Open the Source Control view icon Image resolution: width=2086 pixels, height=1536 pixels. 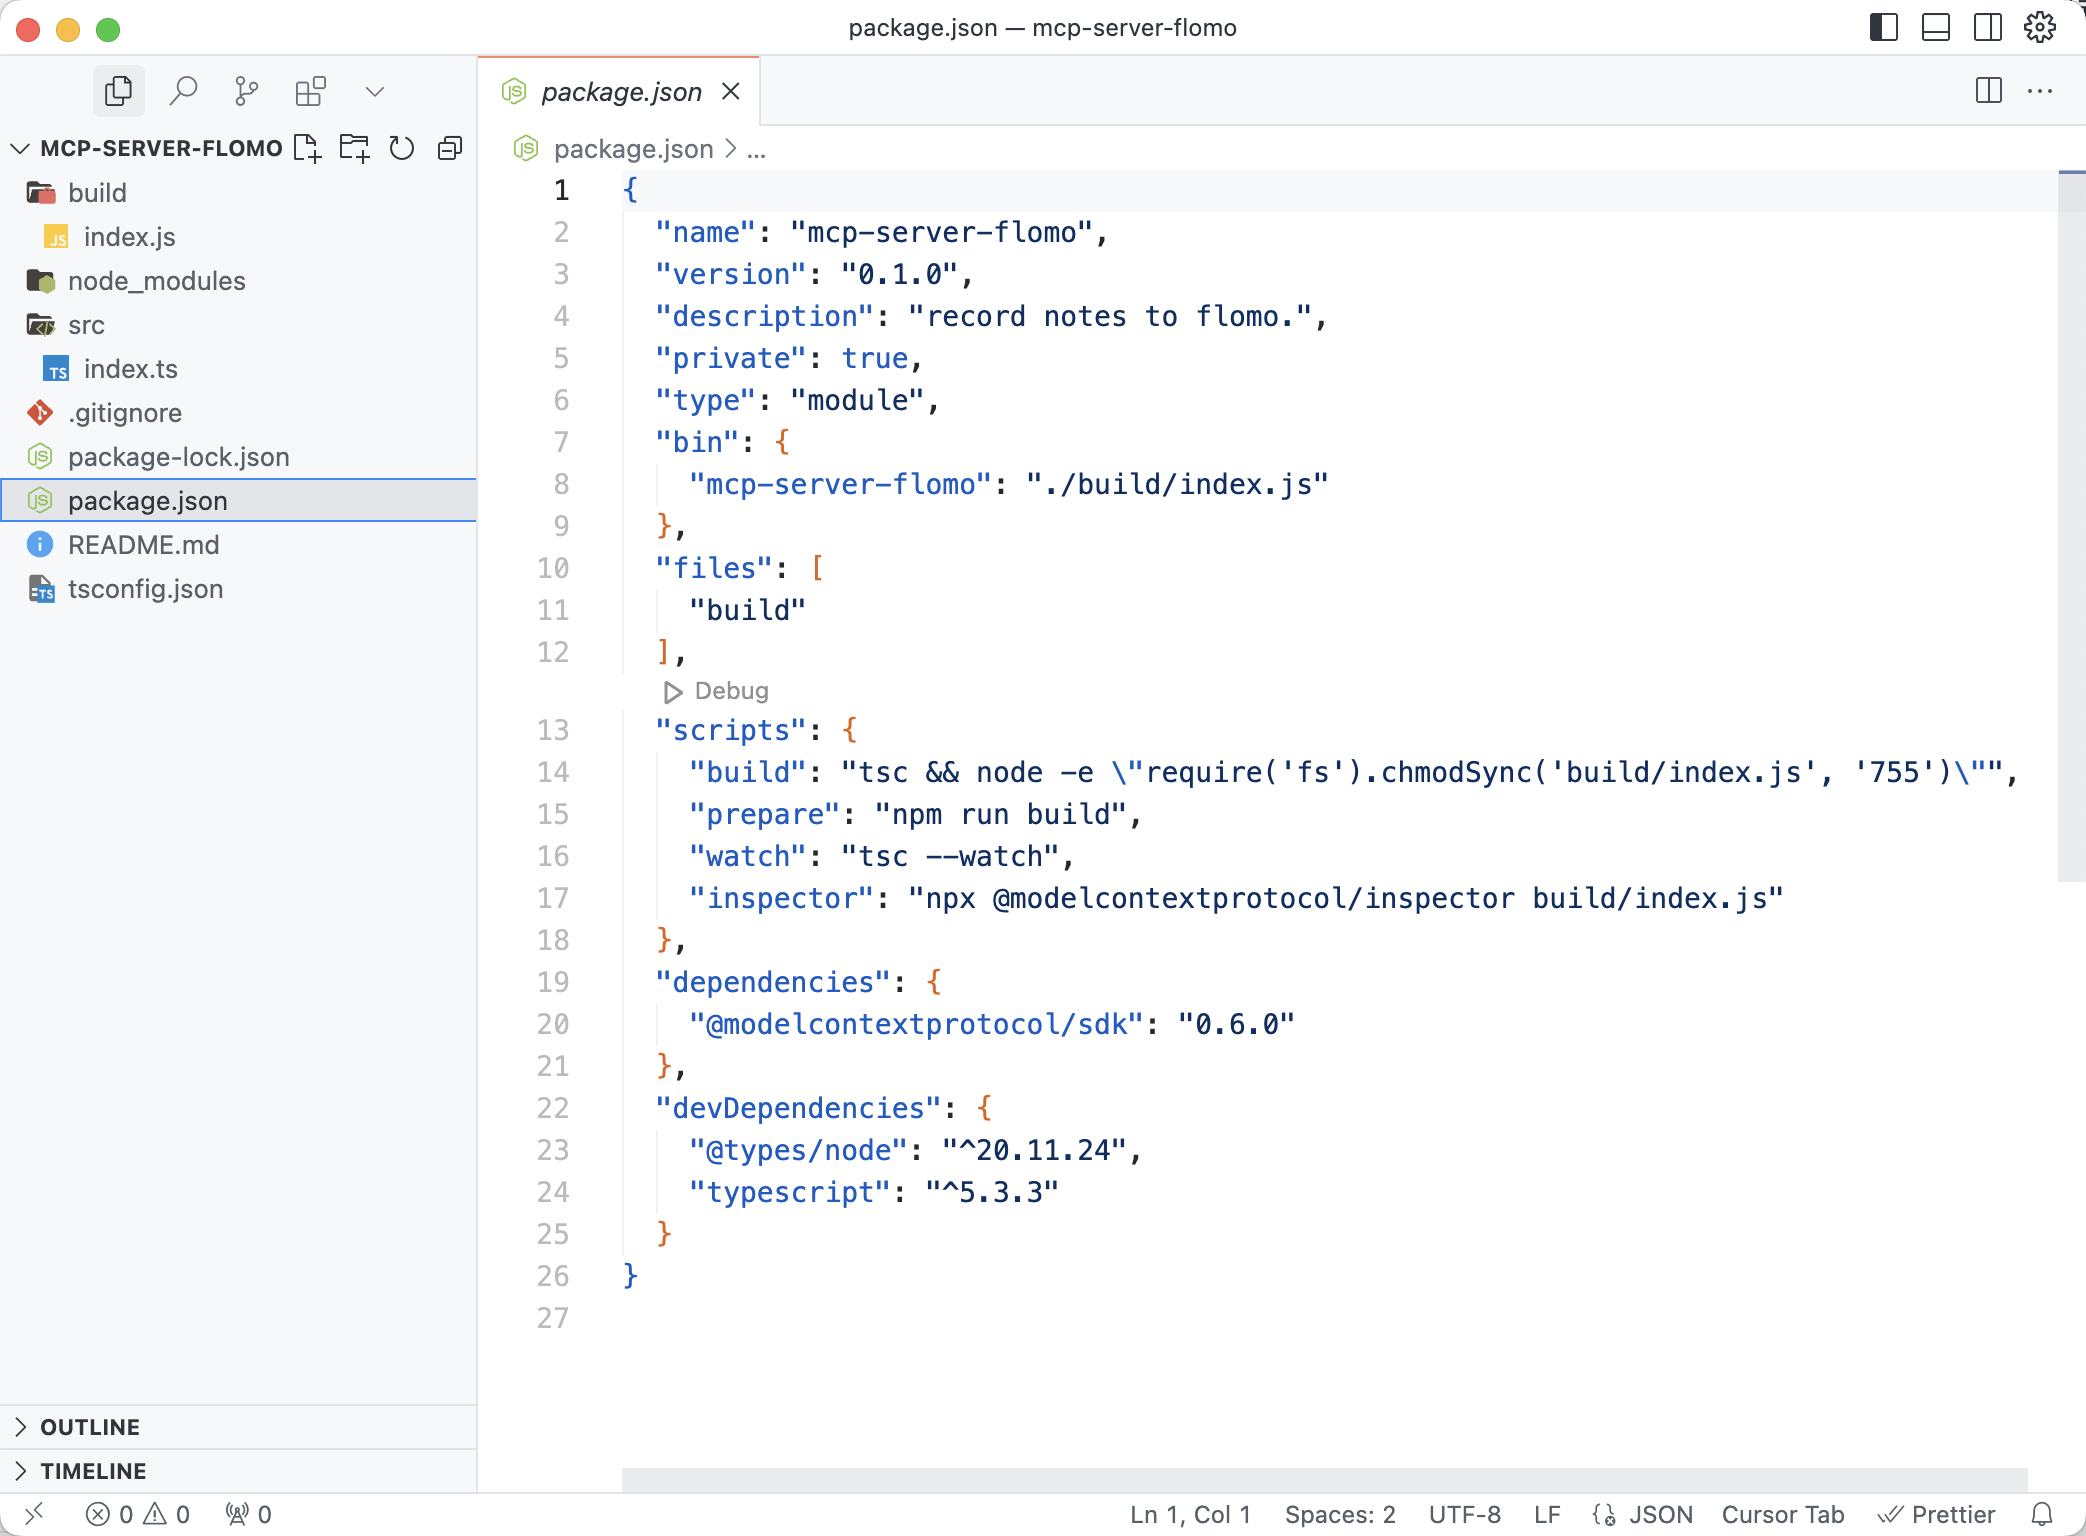[246, 91]
